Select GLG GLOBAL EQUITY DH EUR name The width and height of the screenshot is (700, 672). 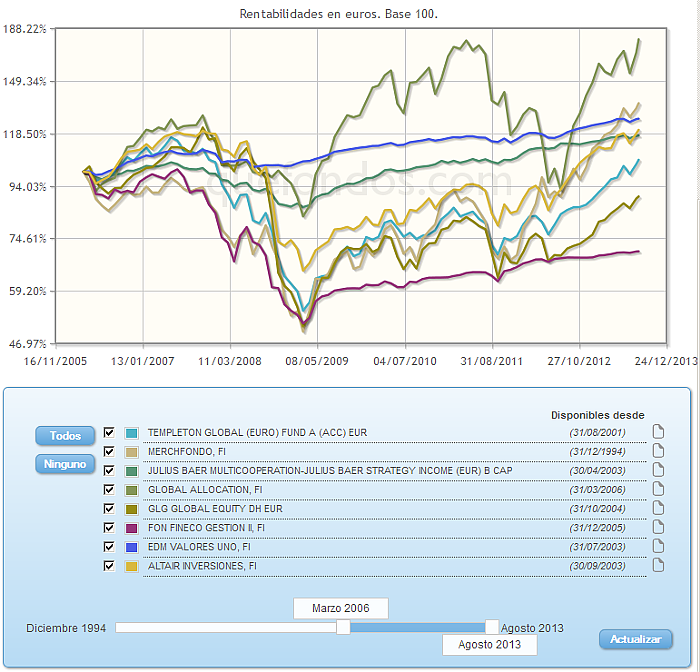tap(215, 509)
